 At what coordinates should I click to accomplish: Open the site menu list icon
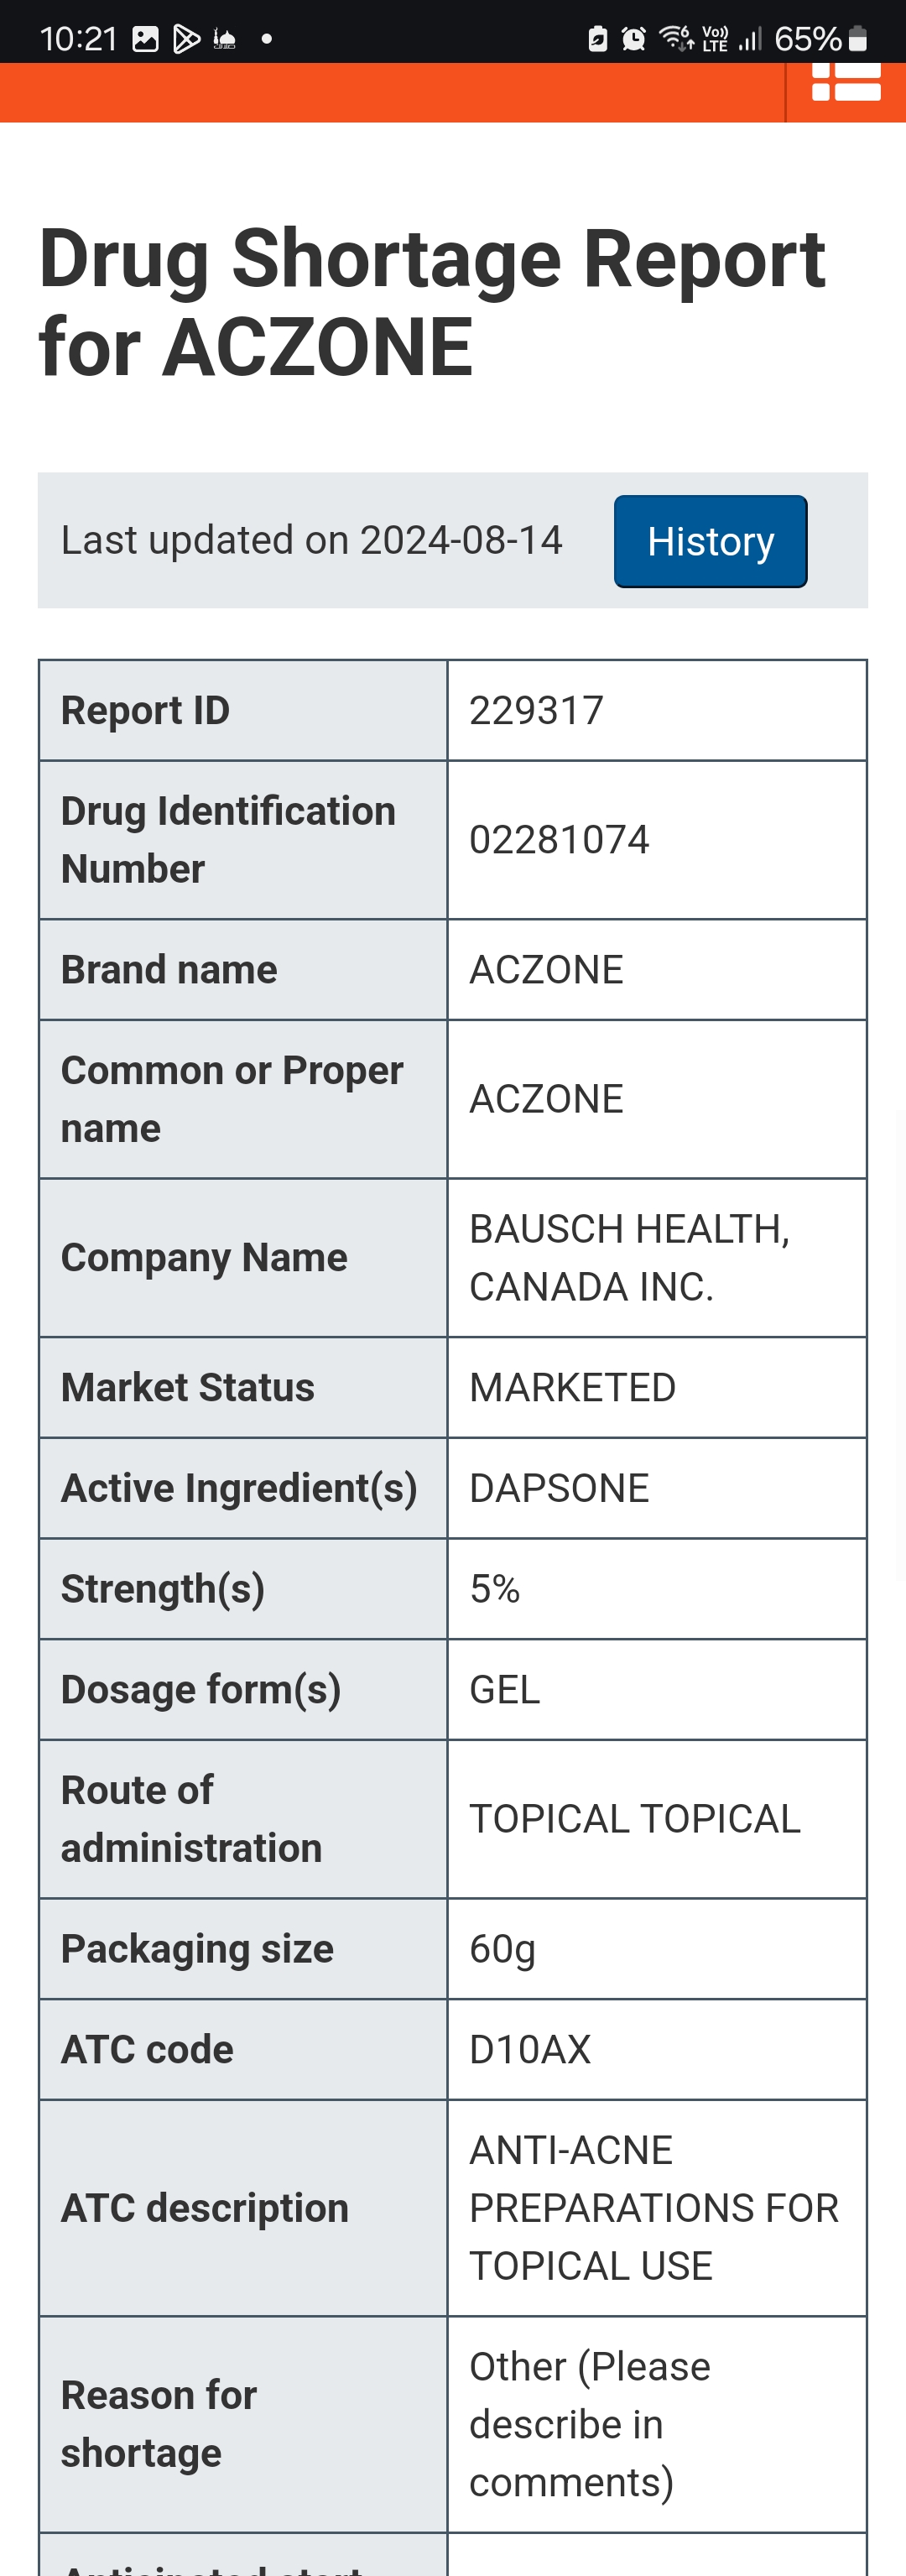point(846,82)
